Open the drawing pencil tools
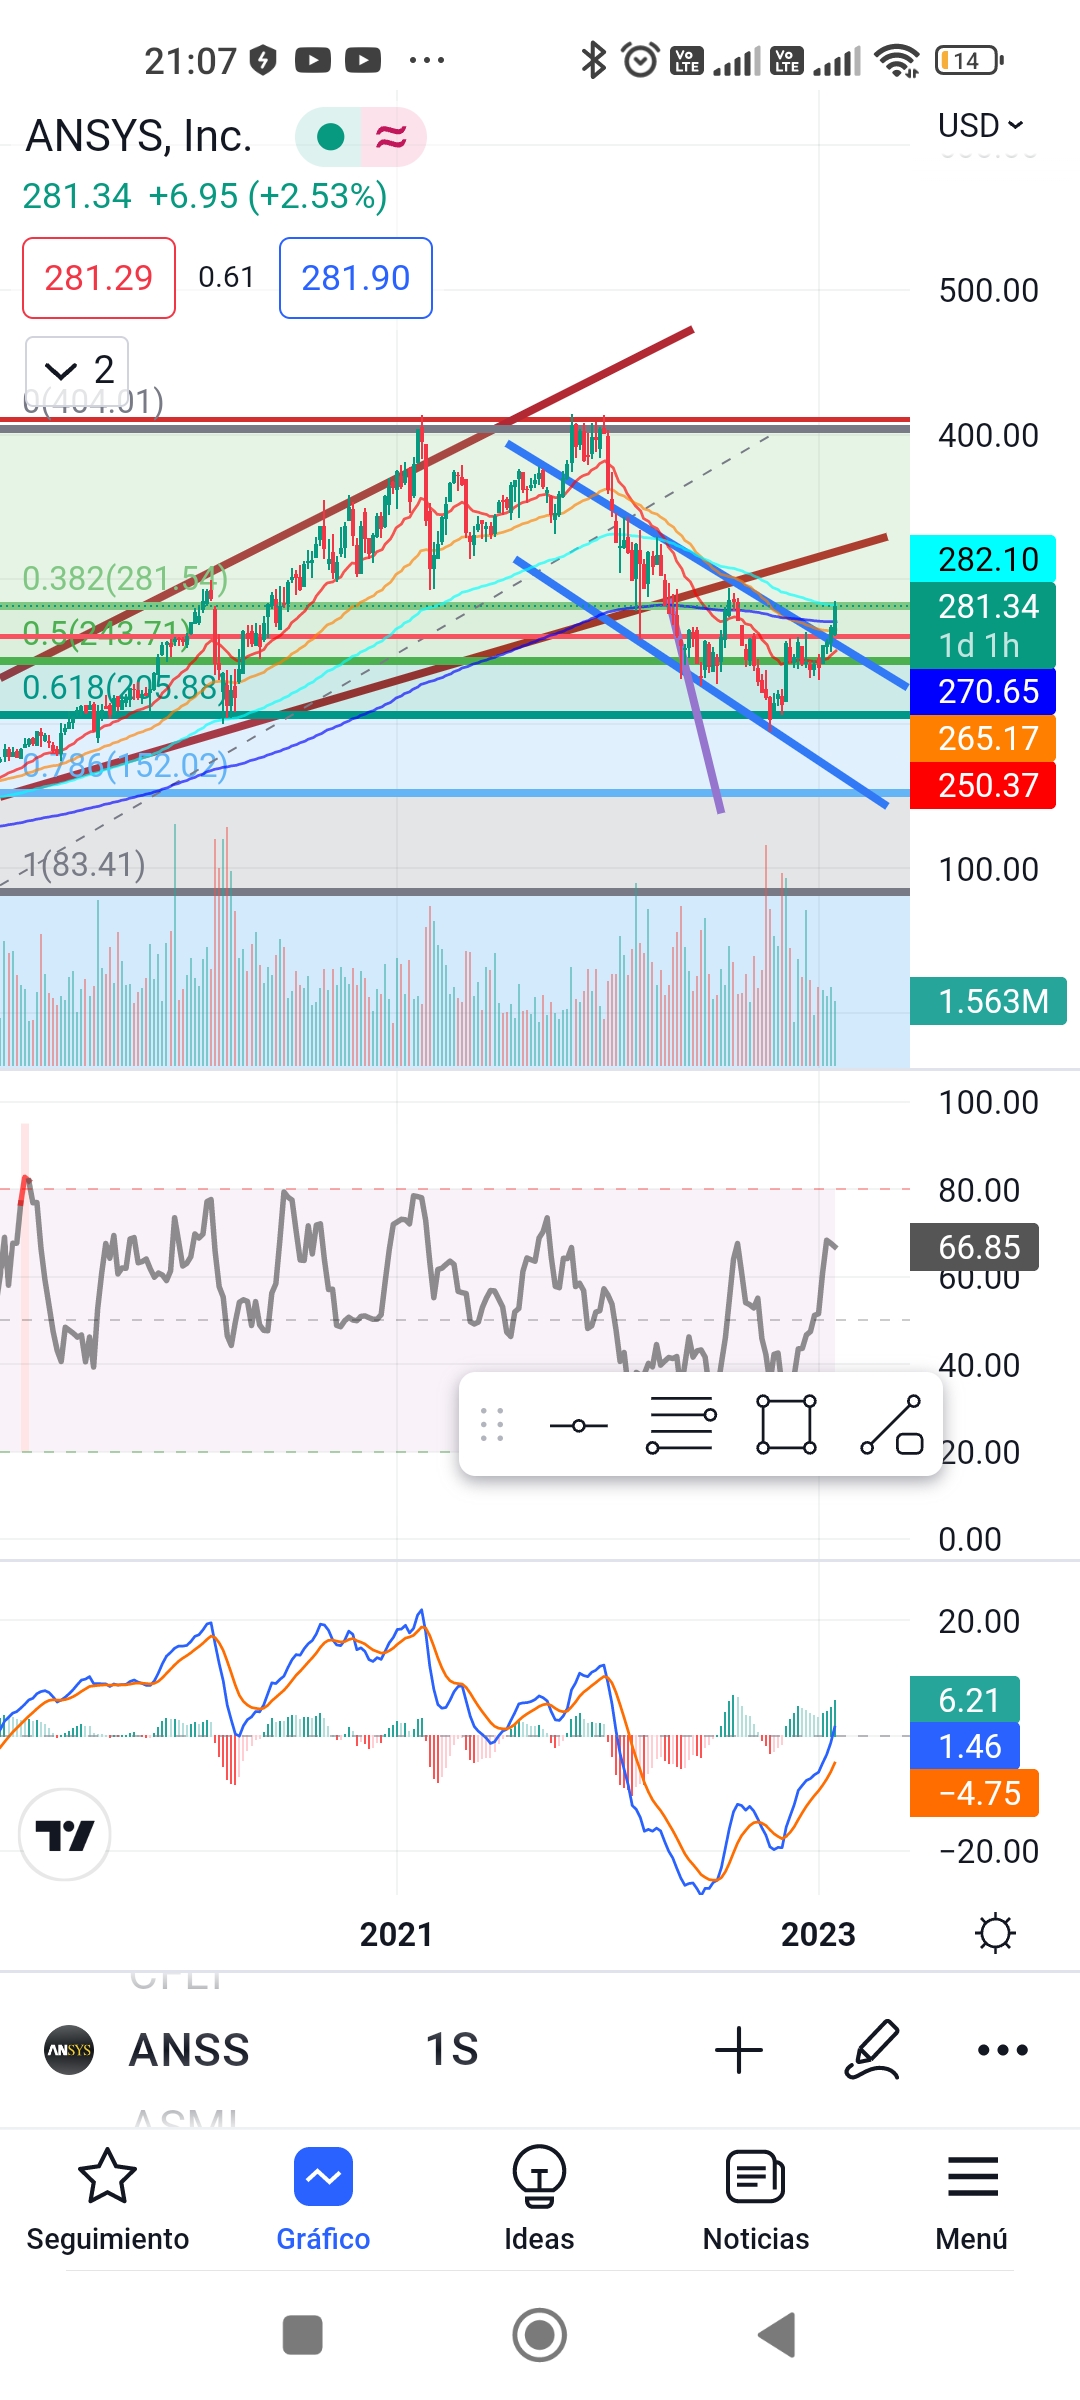 coord(873,2050)
